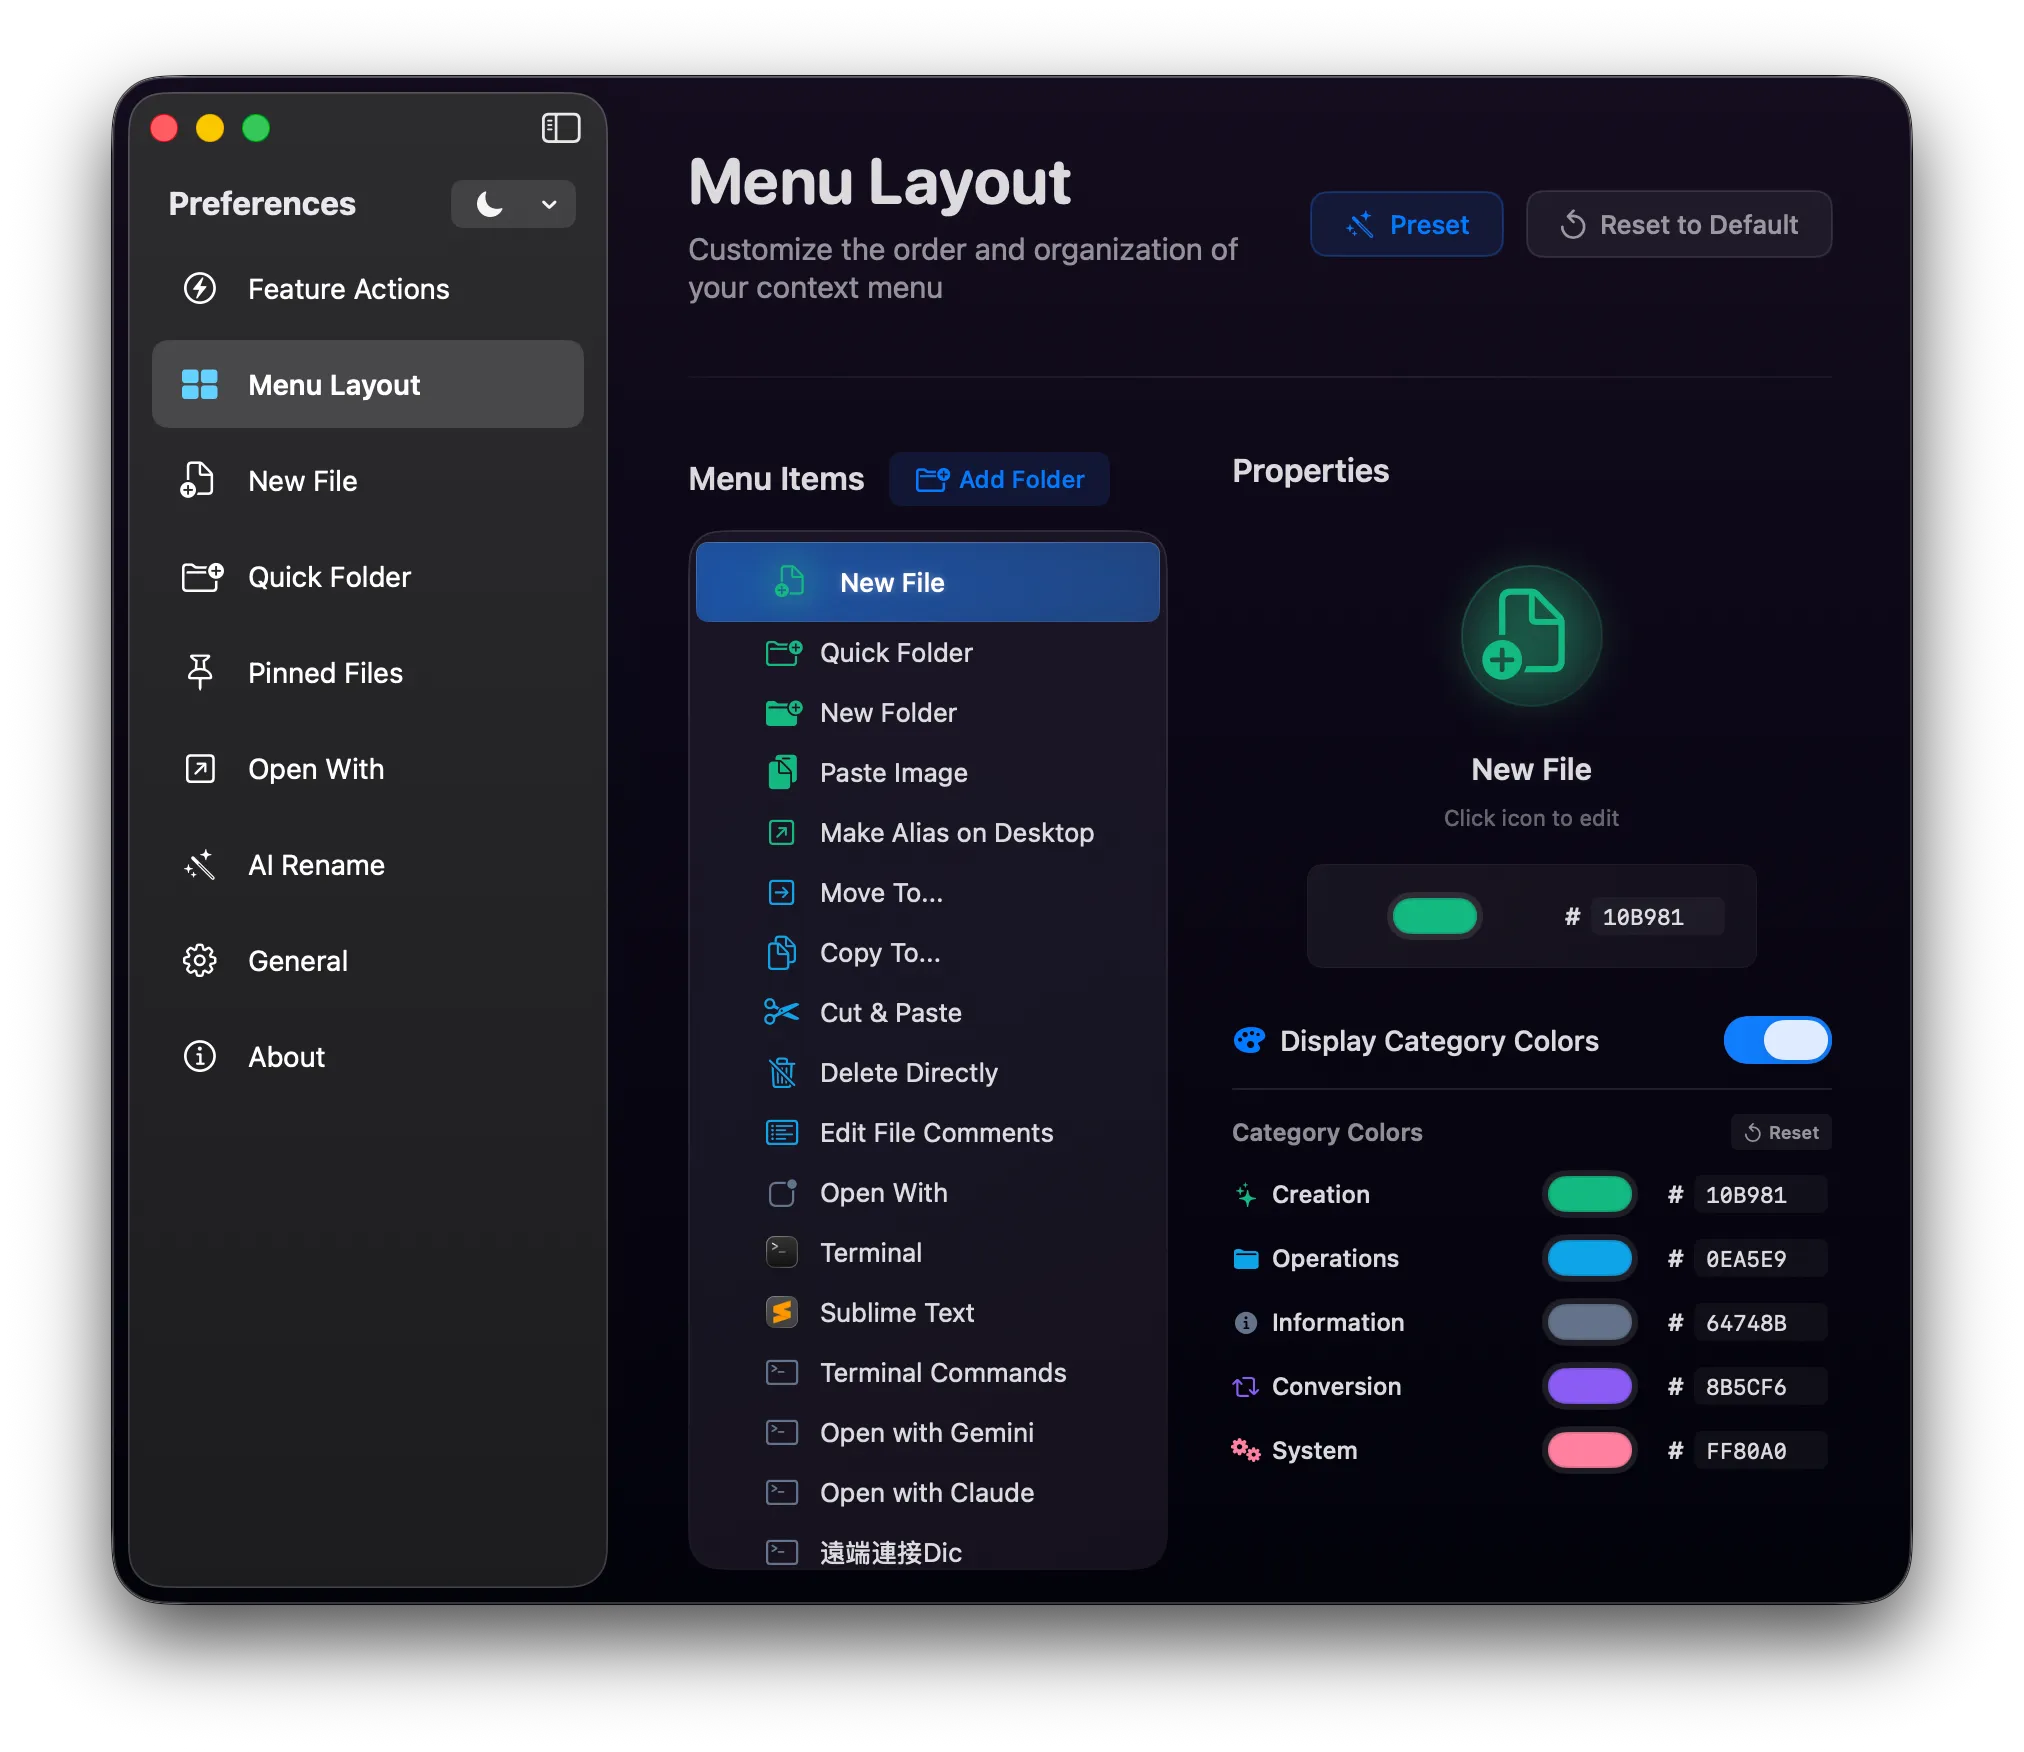This screenshot has height=1752, width=2024.
Task: Click the Display Category Colors palette icon
Action: [1249, 1041]
